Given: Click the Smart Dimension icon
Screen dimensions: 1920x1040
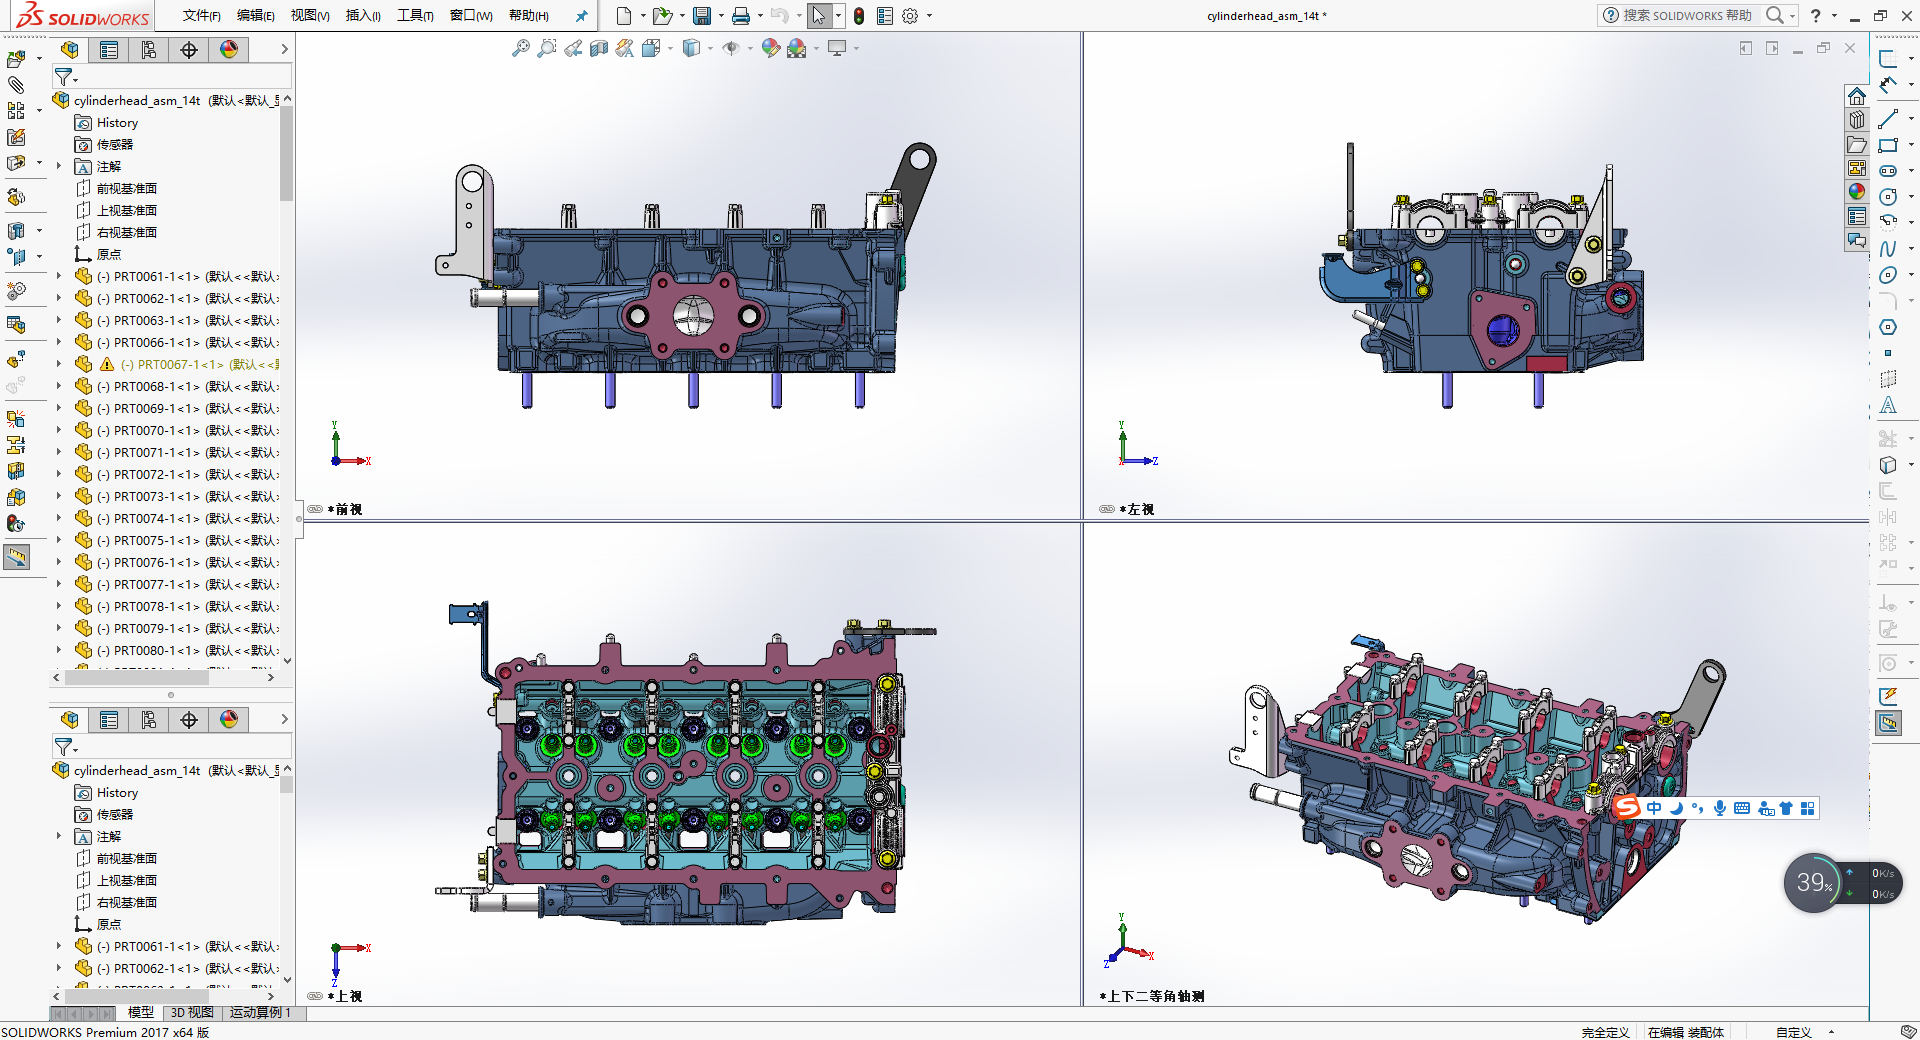Looking at the screenshot, I should click(1888, 85).
